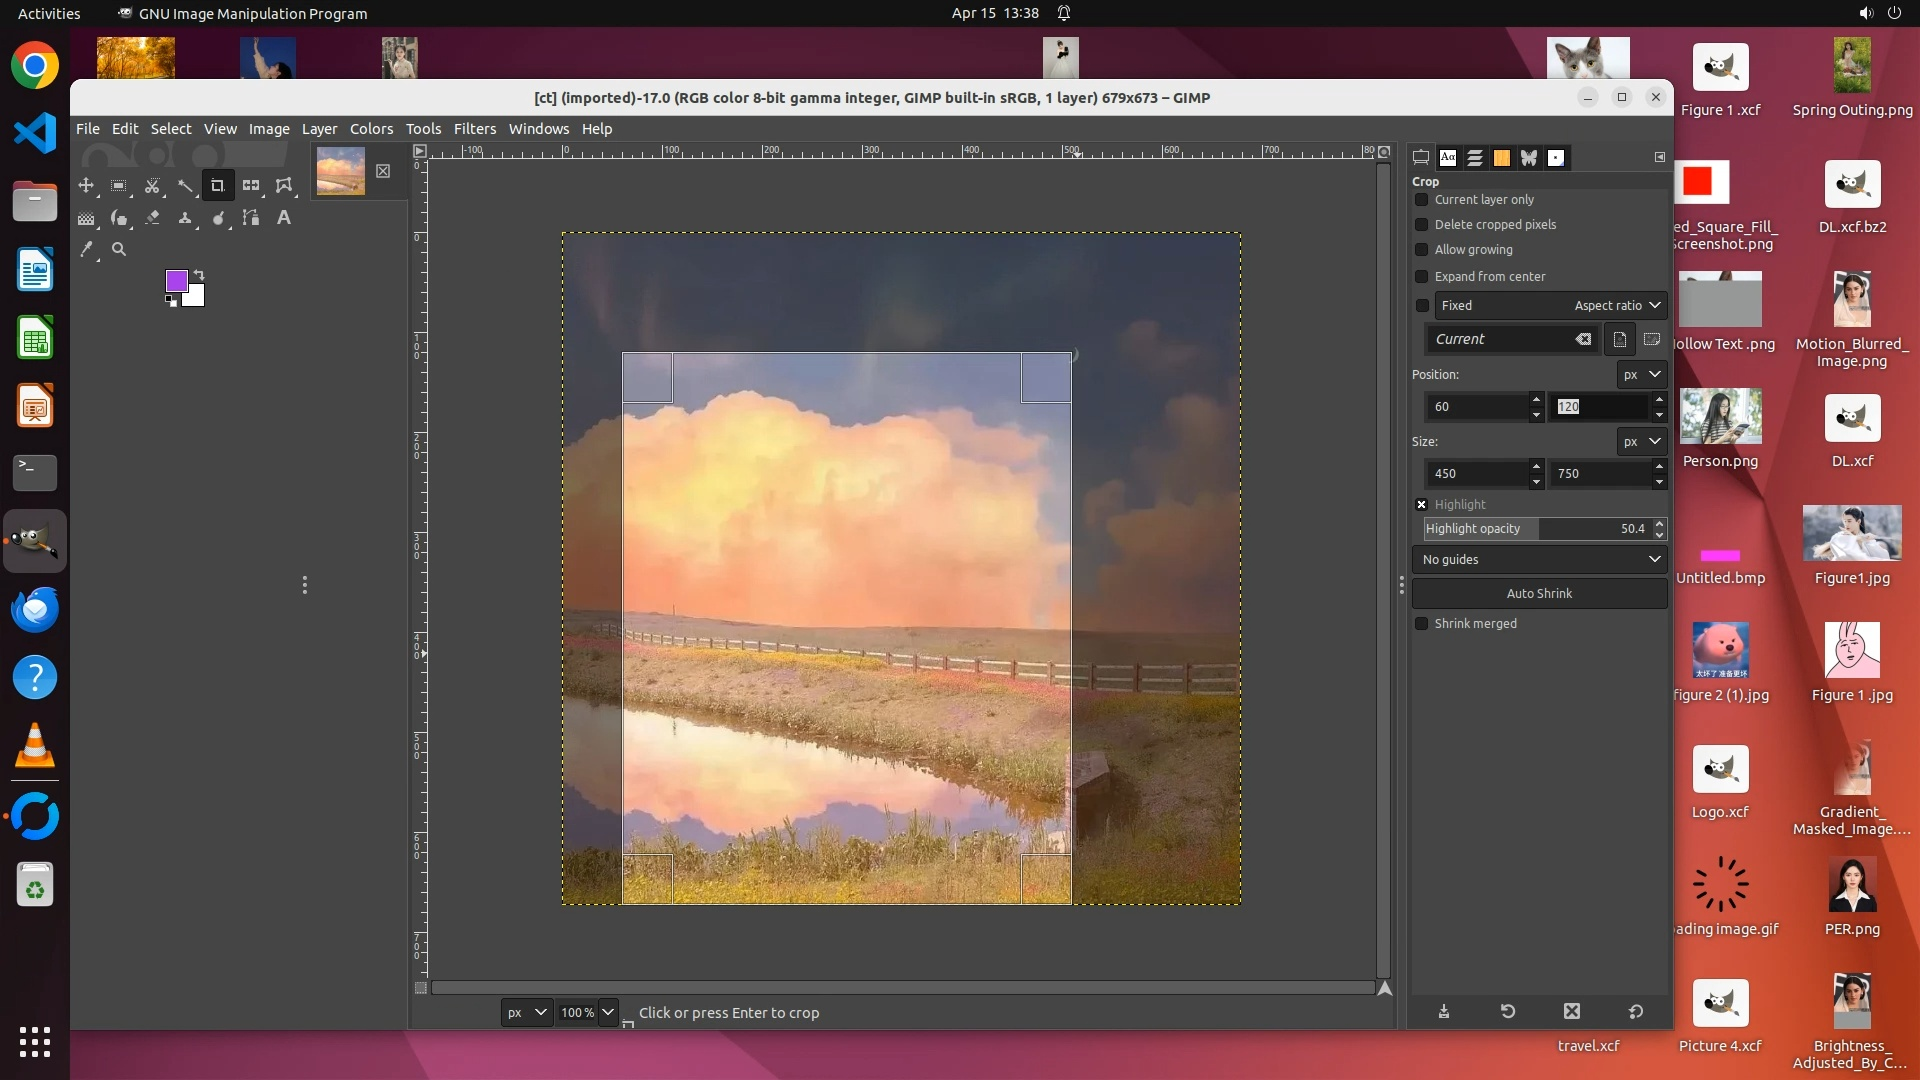Disable the Highlight checkbox
This screenshot has height=1080, width=1920.
1421,505
